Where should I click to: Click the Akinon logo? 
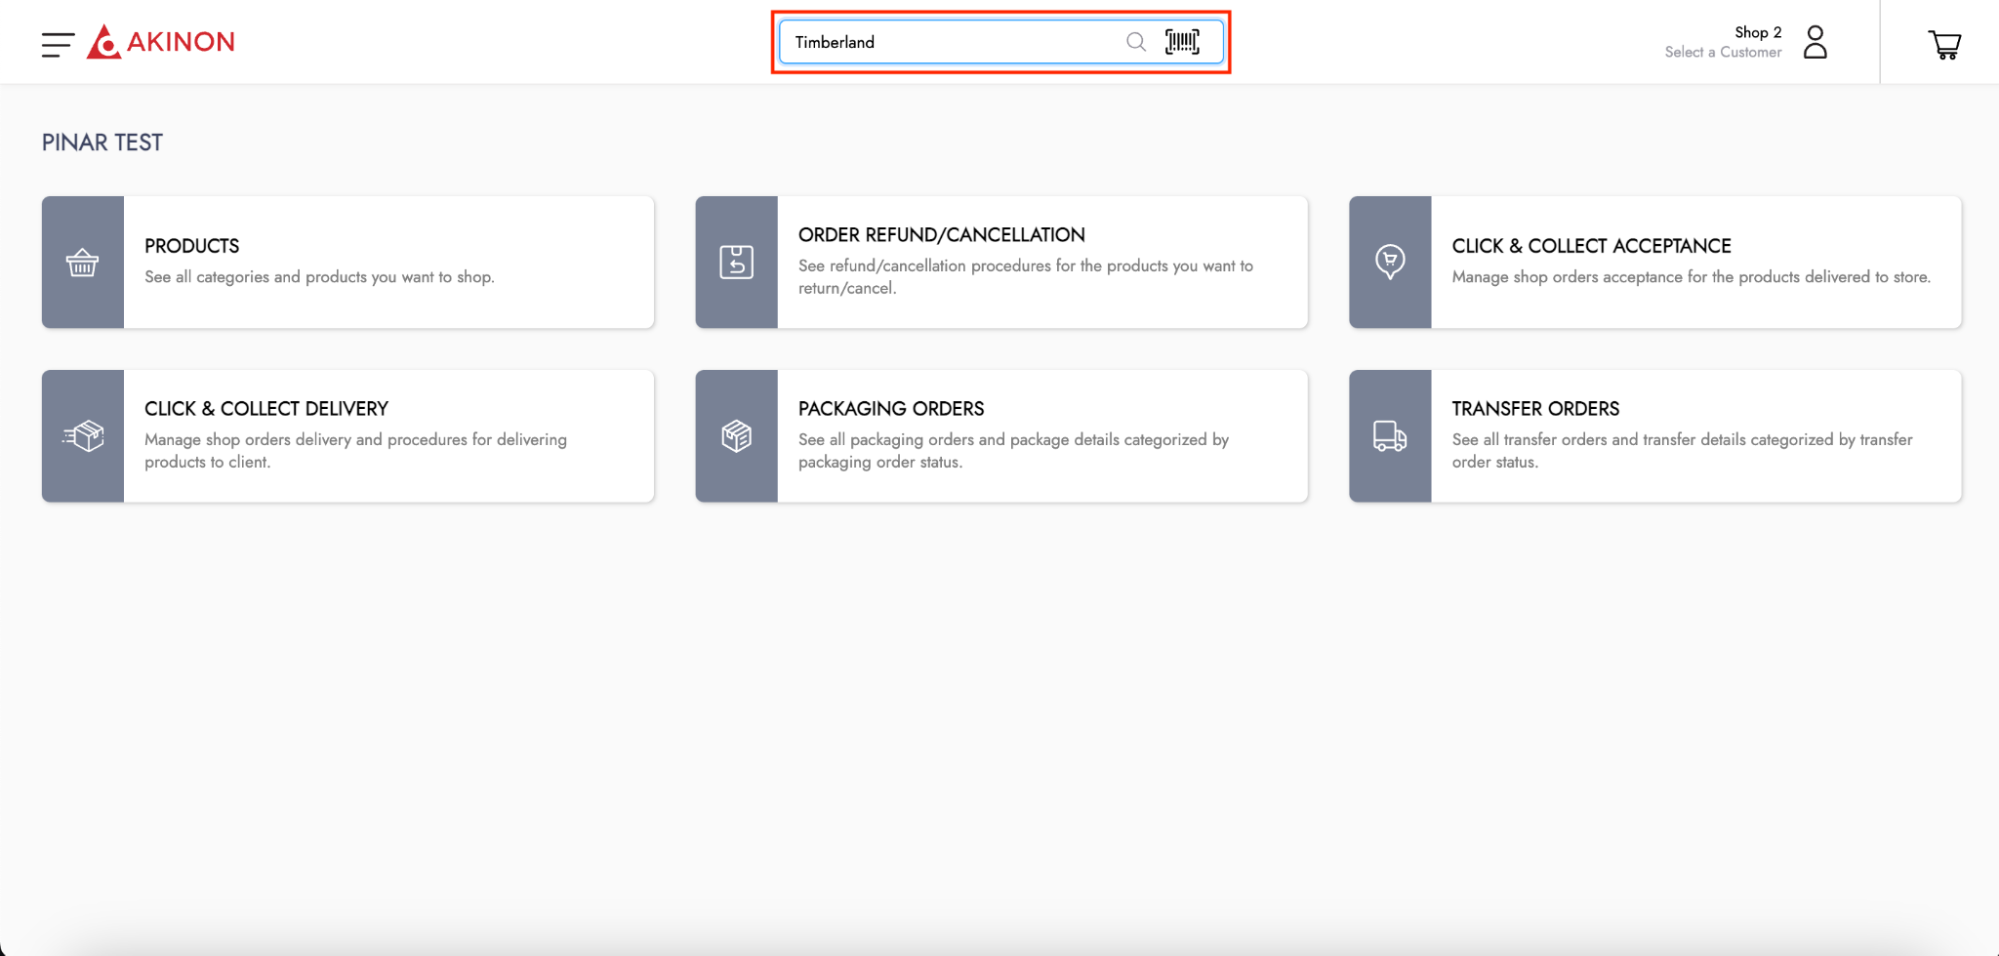point(161,42)
